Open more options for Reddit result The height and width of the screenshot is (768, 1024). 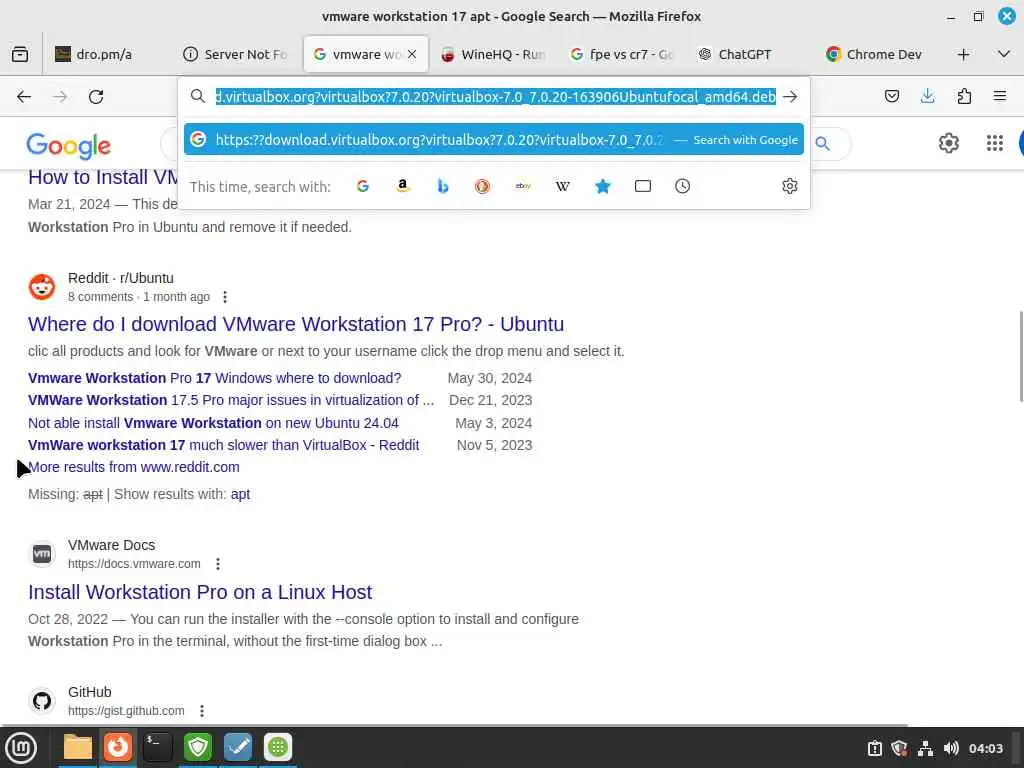point(225,297)
